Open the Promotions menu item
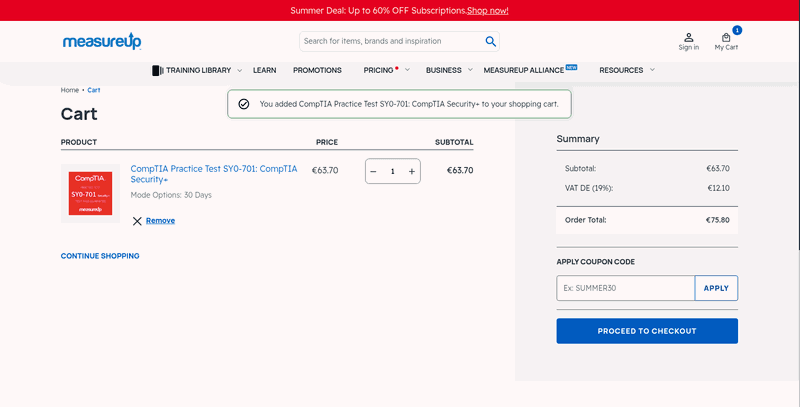 [317, 70]
